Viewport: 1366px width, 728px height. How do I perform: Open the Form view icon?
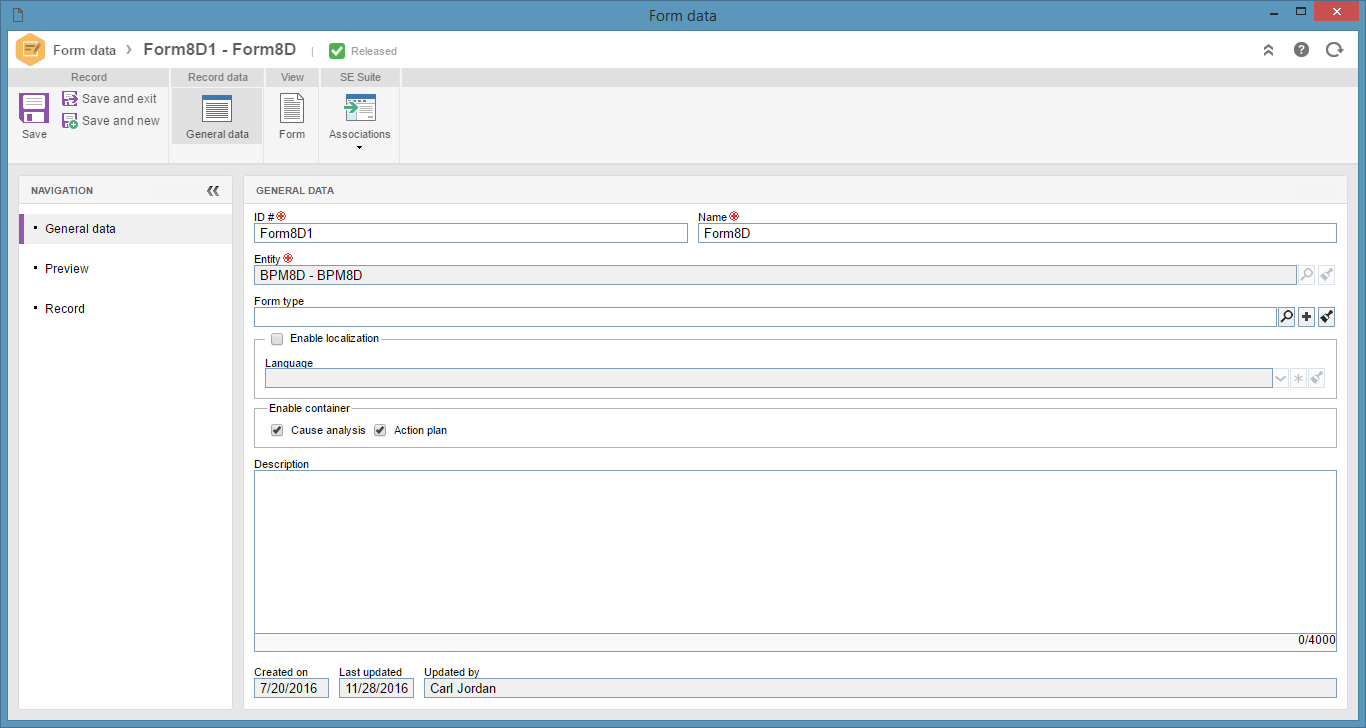[x=292, y=108]
